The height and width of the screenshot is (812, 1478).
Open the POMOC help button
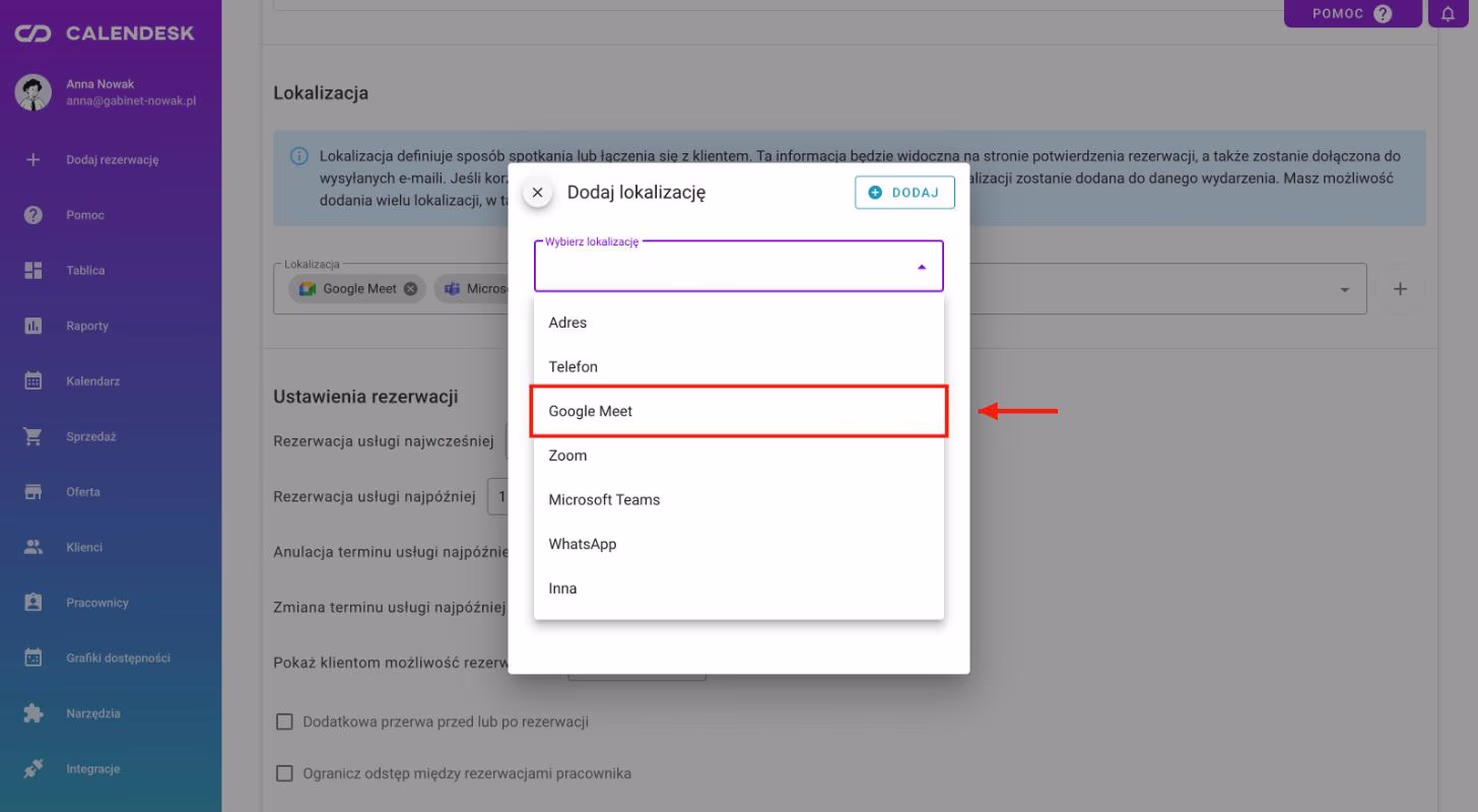[1353, 14]
